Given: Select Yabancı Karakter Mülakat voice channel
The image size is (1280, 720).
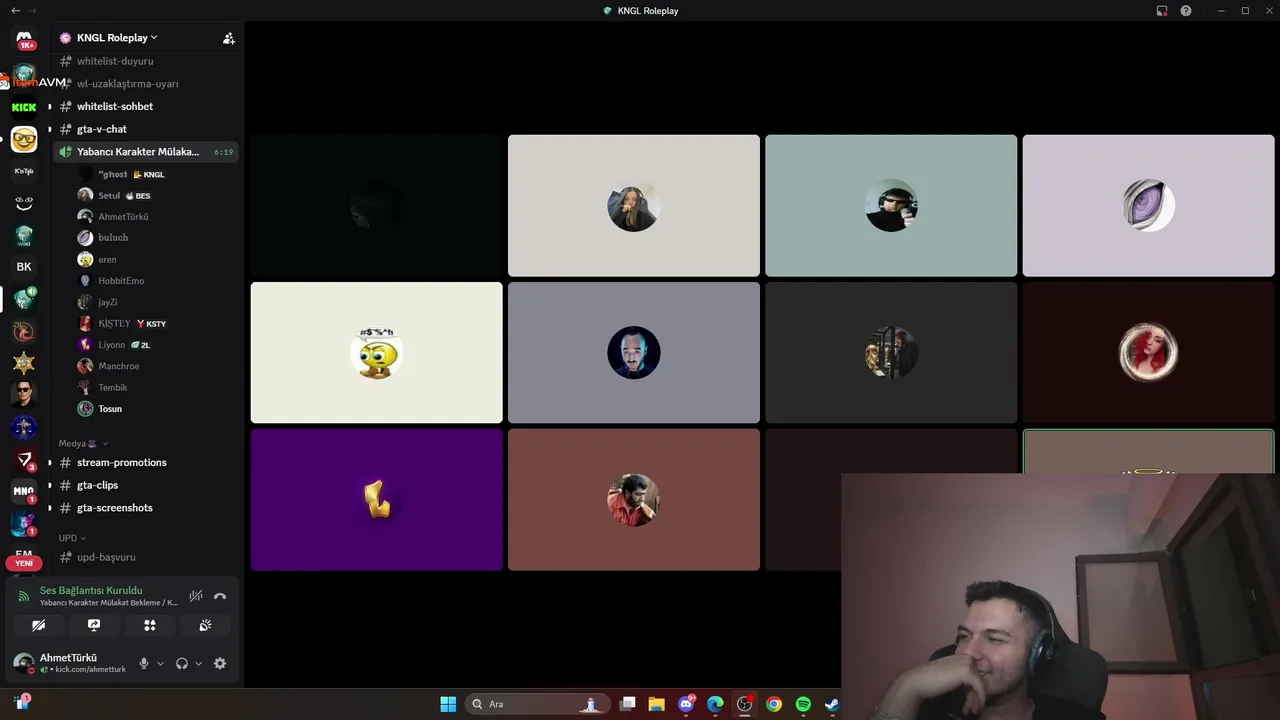Looking at the screenshot, I should (x=145, y=152).
